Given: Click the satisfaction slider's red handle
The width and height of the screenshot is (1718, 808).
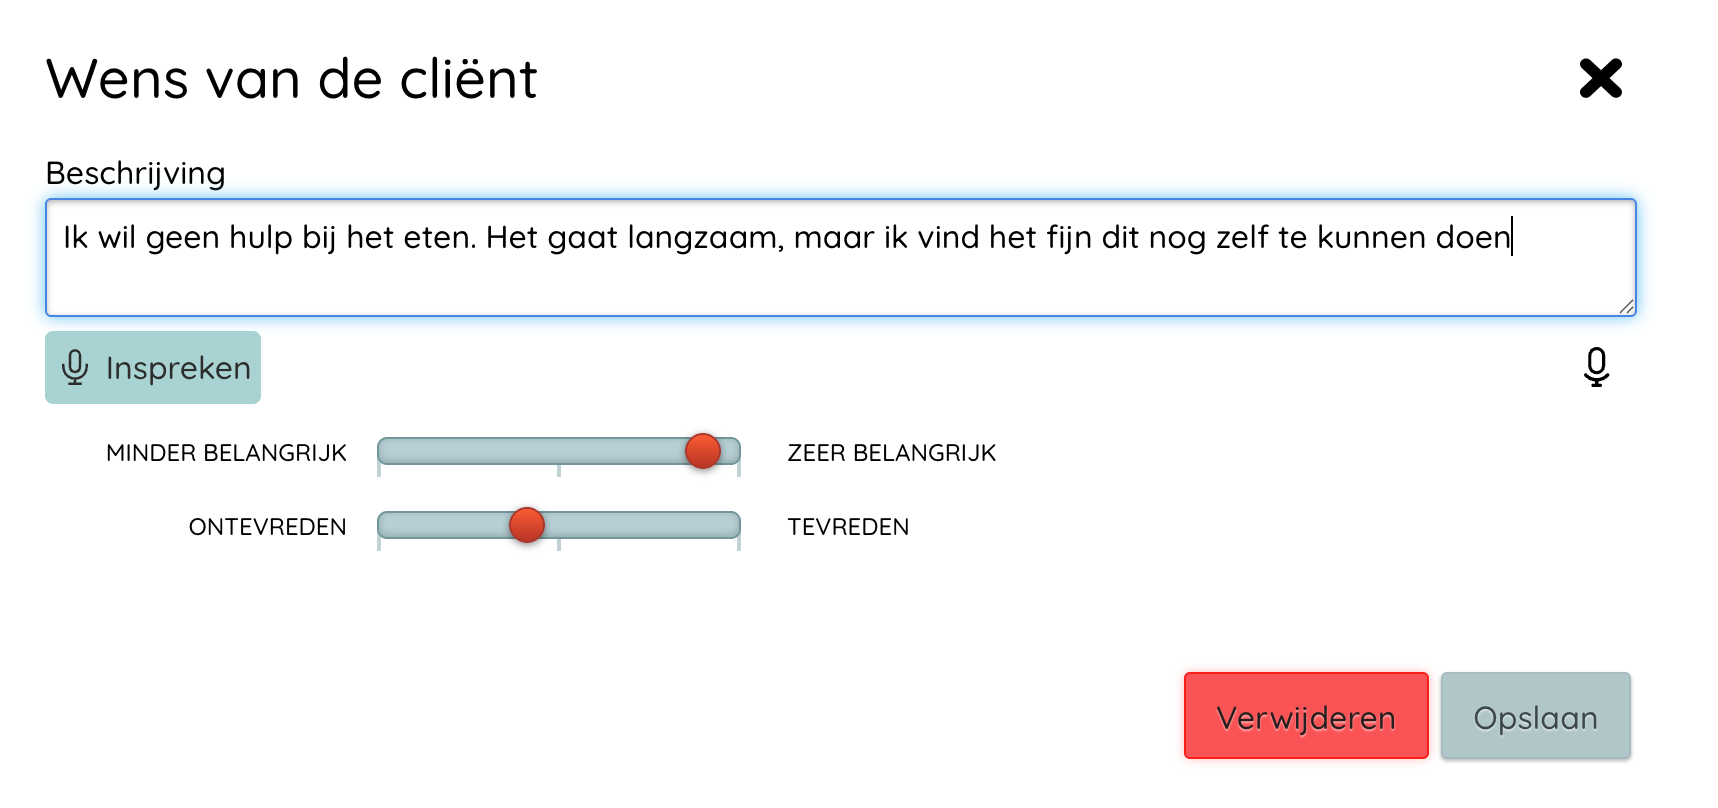Looking at the screenshot, I should [x=527, y=525].
